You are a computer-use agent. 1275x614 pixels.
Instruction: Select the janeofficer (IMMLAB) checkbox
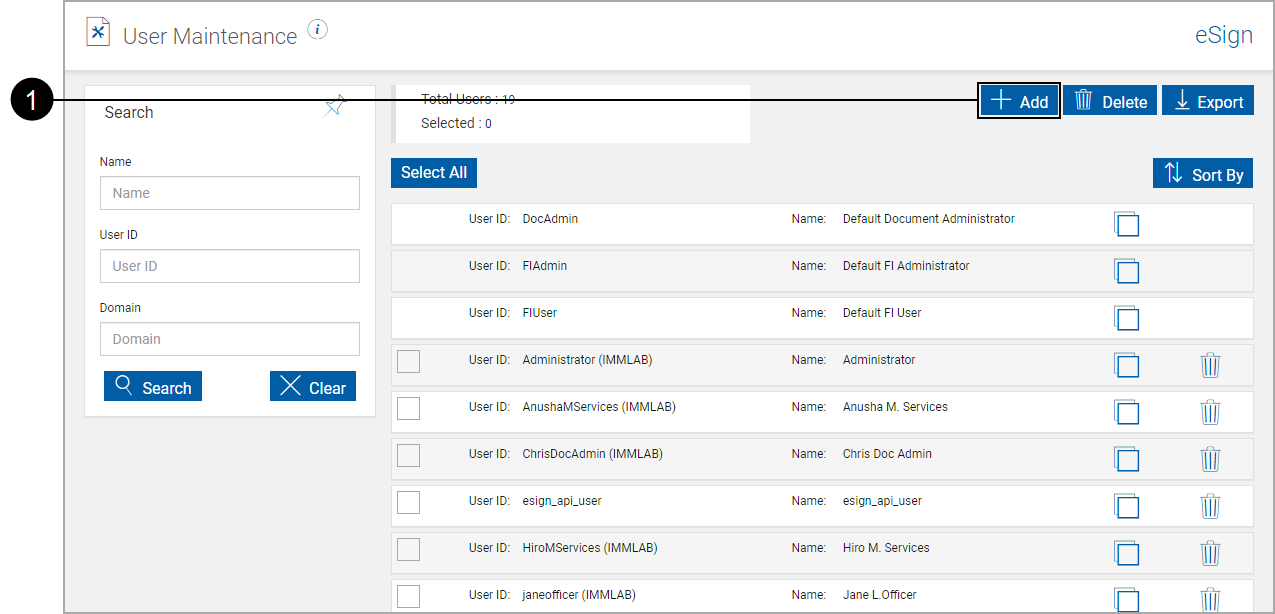408,596
